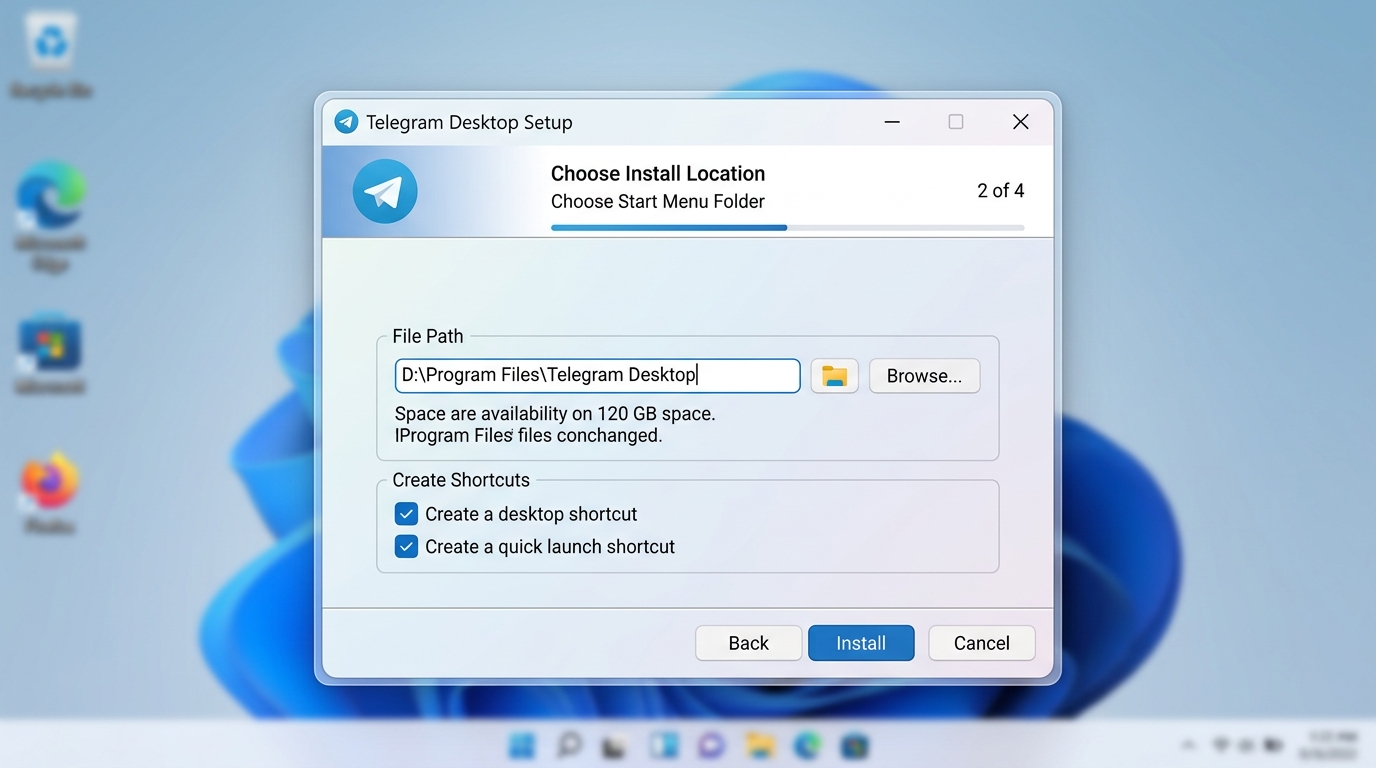Open the purple Chat icon on taskbar
Screen dimensions: 1376x768
(712, 745)
